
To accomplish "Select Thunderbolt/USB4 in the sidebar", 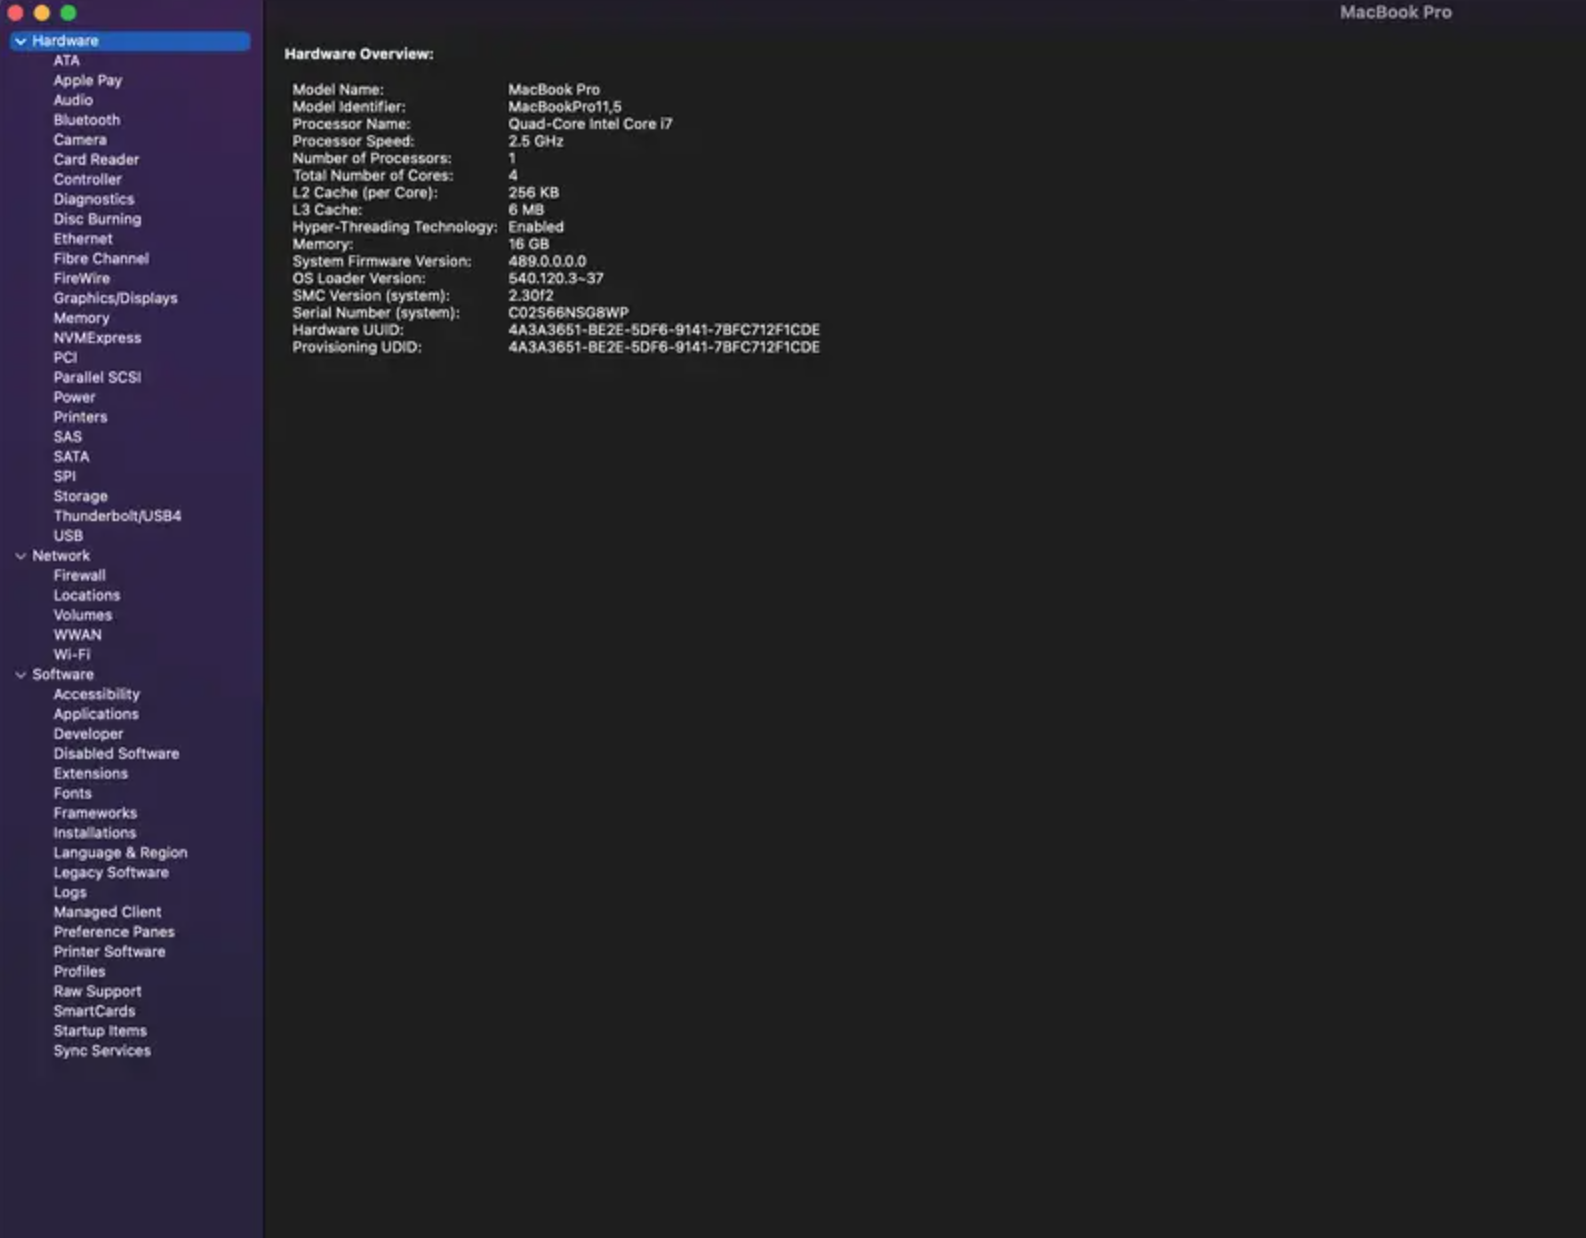I will (117, 516).
